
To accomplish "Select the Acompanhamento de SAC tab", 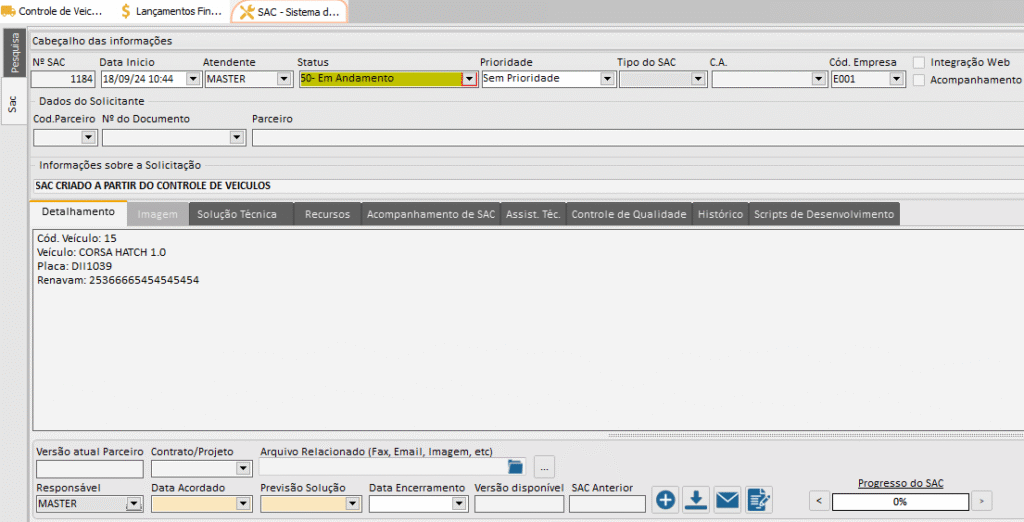I will pyautogui.click(x=431, y=214).
